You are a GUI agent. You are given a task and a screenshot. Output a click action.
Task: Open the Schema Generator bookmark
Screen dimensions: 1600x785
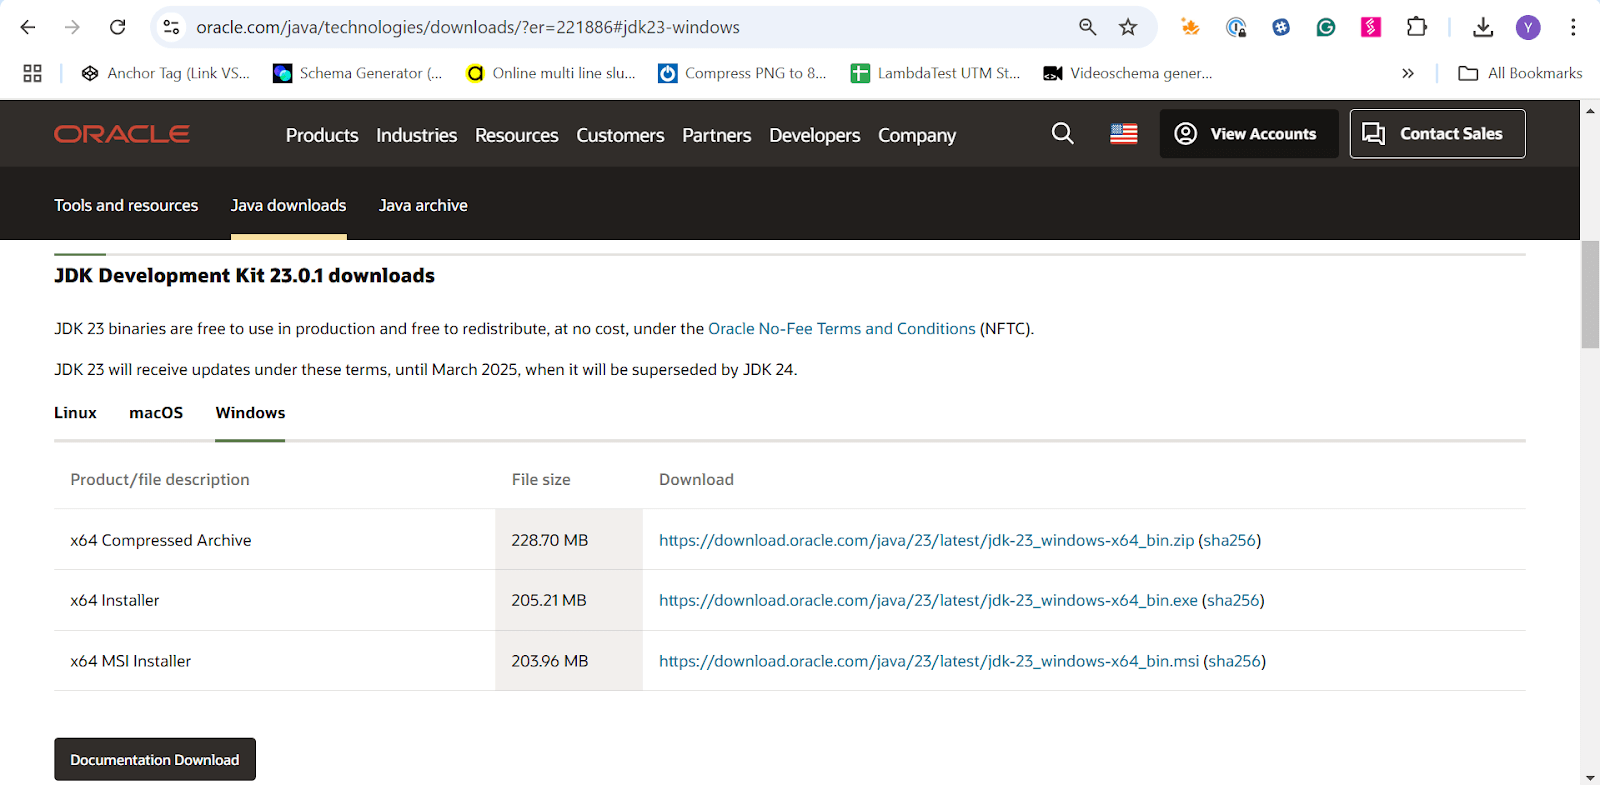pyautogui.click(x=358, y=73)
